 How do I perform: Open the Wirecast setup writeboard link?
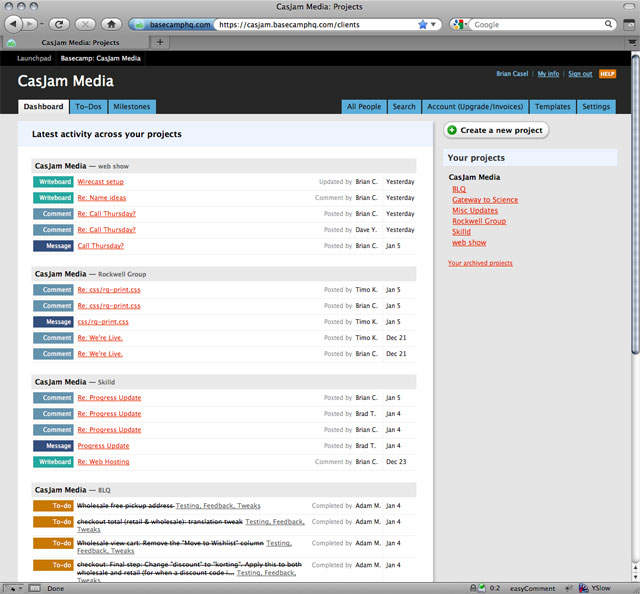point(100,182)
